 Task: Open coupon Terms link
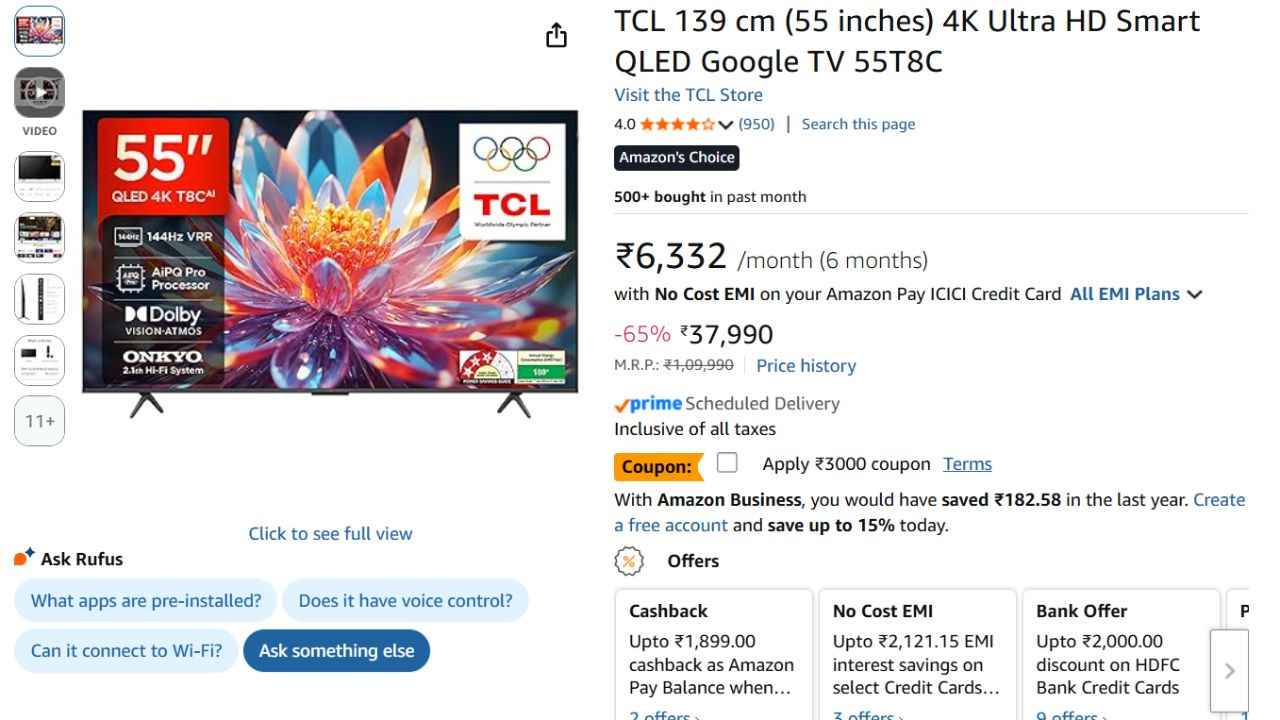tap(967, 464)
